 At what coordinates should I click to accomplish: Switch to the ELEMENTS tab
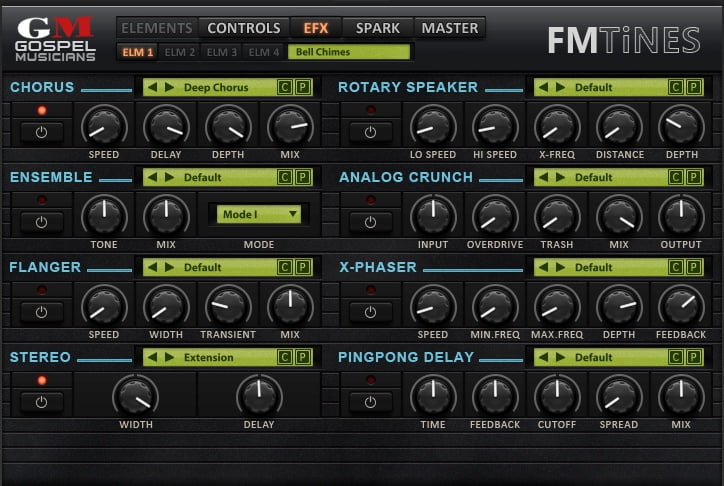(157, 28)
